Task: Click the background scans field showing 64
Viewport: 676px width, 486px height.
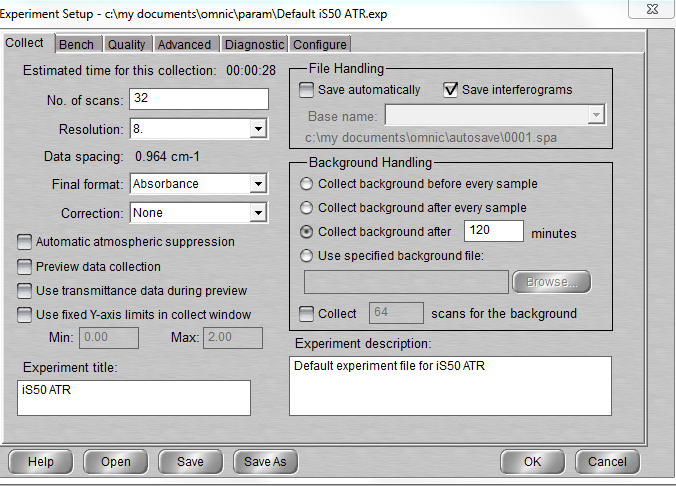Action: pyautogui.click(x=396, y=313)
